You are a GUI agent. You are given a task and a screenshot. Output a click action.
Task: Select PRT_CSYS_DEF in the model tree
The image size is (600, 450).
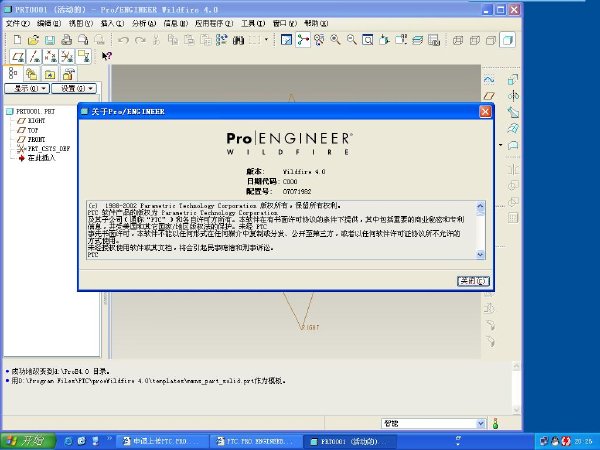pyautogui.click(x=44, y=148)
